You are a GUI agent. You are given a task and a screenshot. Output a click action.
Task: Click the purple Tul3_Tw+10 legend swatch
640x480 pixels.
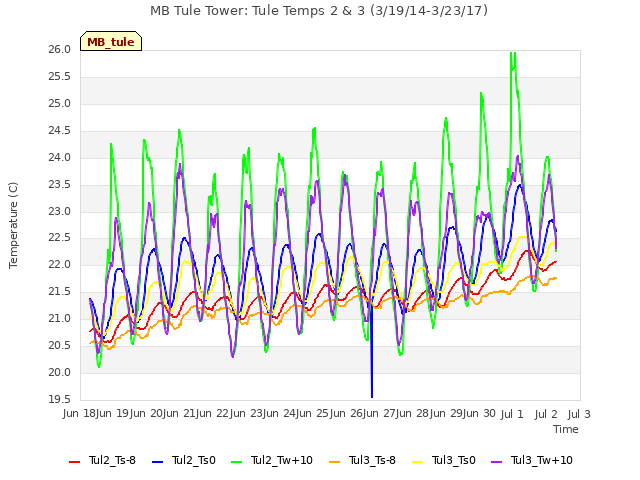tap(496, 462)
